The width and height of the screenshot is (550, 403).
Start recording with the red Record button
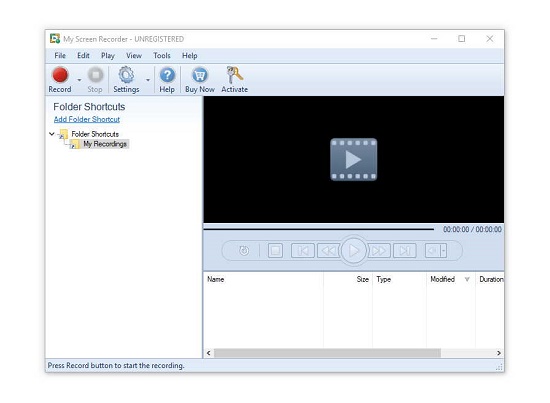60,80
